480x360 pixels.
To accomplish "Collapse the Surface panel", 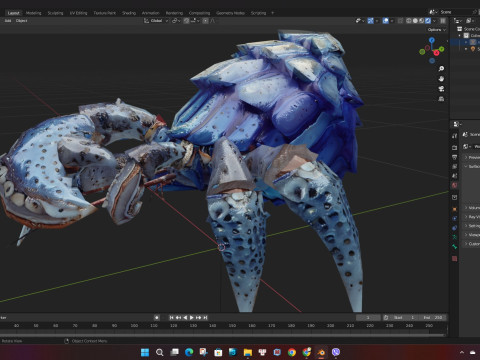I will click(472, 166).
